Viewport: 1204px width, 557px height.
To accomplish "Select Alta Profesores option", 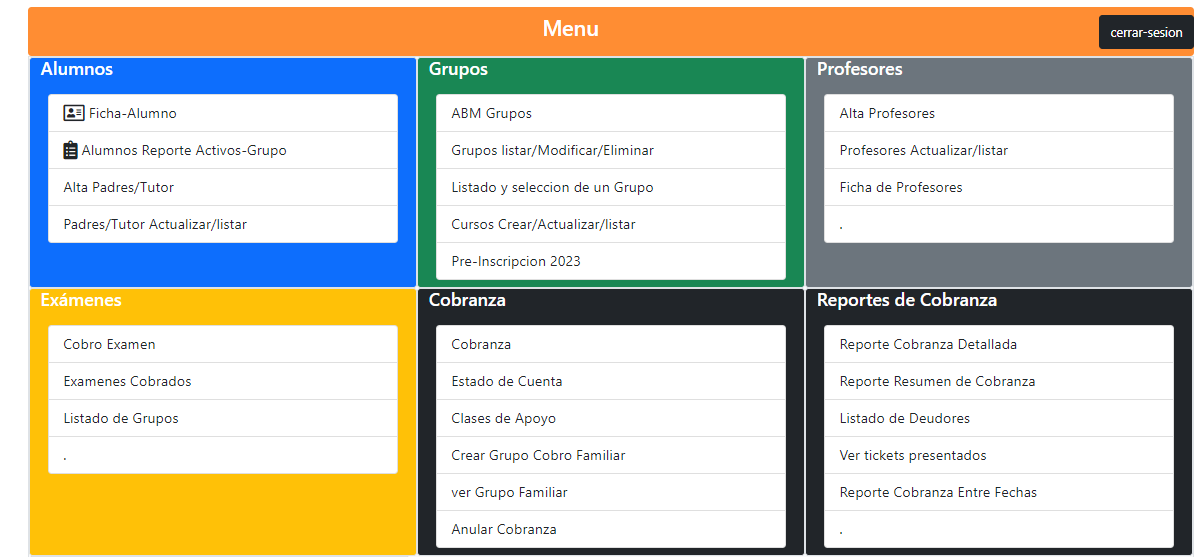I will [x=887, y=113].
